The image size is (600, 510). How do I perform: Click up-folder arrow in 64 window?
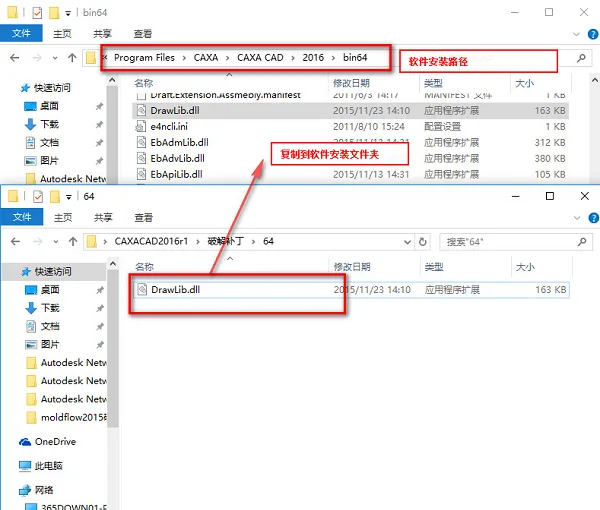point(73,241)
